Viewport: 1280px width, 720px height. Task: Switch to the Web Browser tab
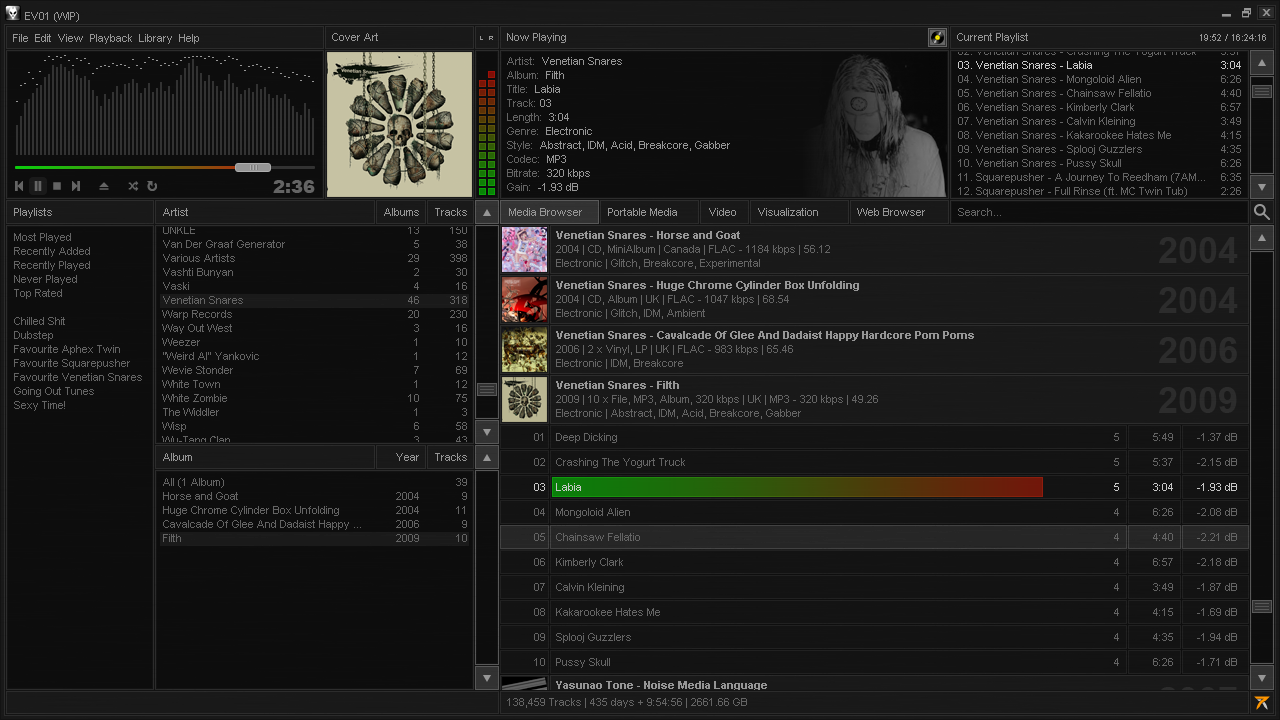(898, 212)
